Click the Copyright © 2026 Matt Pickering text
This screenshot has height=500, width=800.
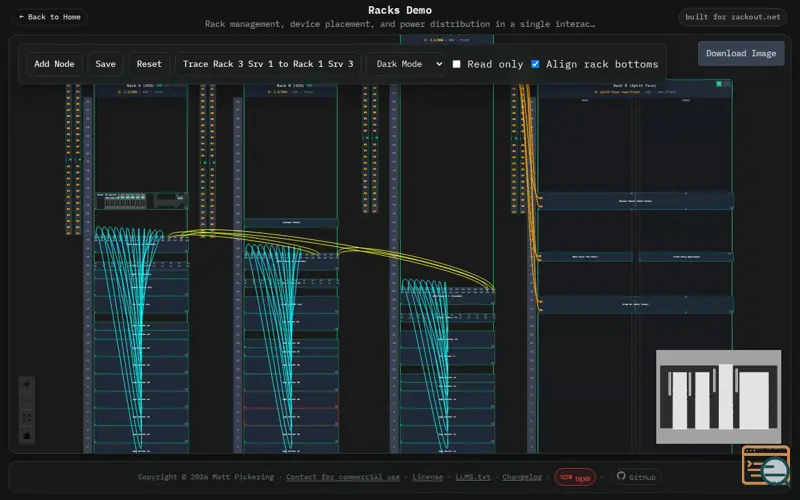(206, 477)
